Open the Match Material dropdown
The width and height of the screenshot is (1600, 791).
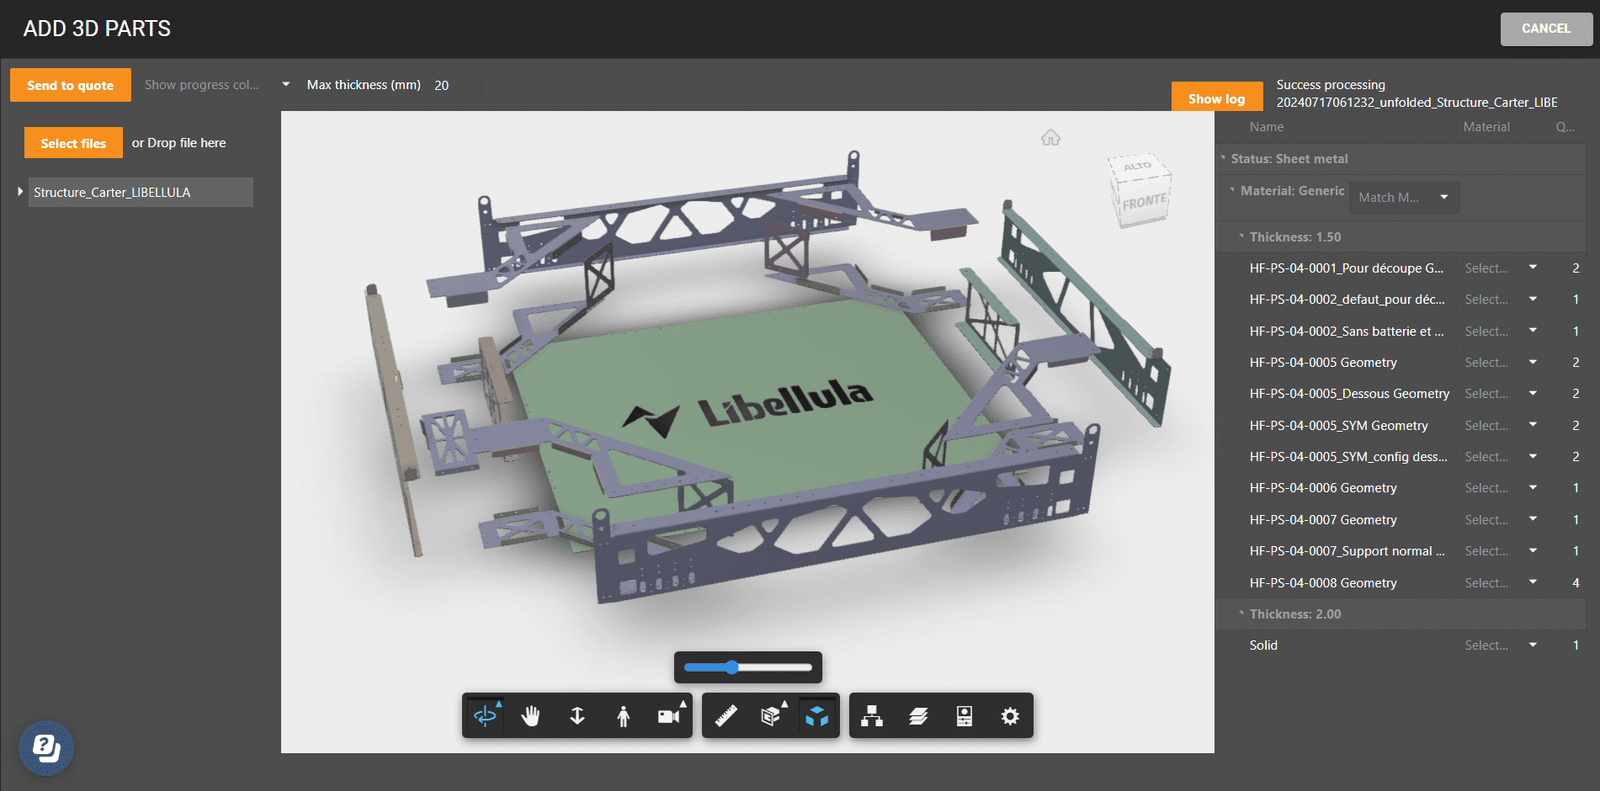pos(1403,198)
